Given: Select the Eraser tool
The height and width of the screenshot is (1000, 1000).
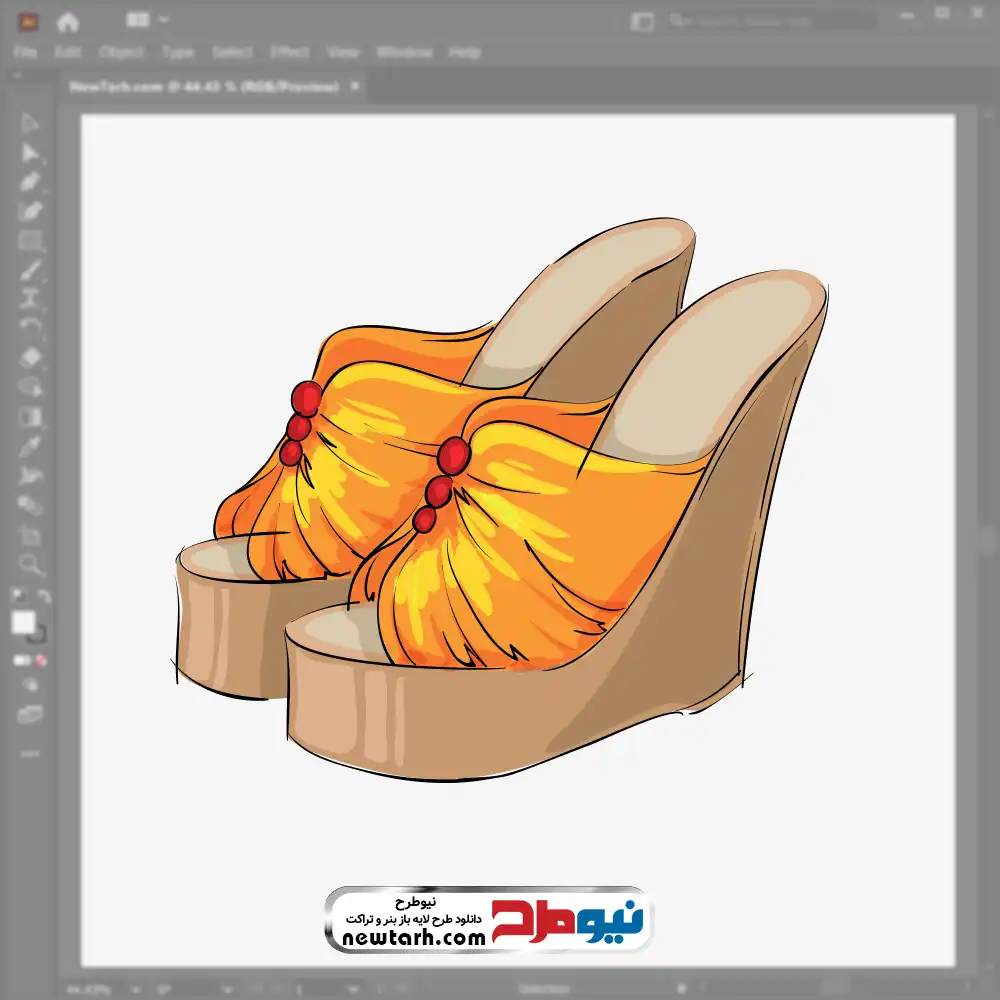Looking at the screenshot, I should tap(30, 357).
